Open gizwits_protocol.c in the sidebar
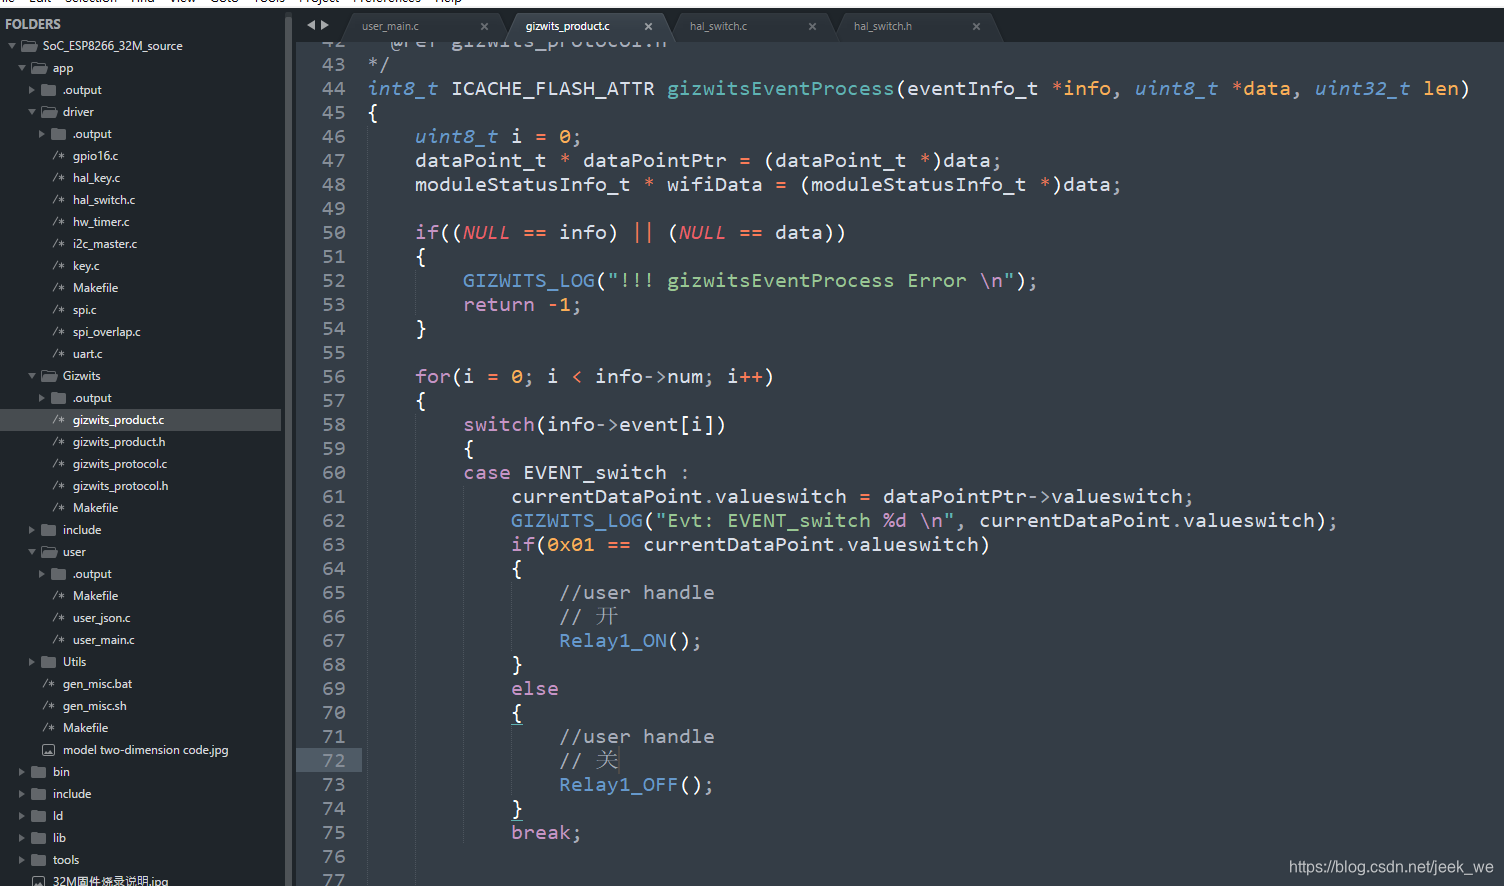This screenshot has height=886, width=1504. [x=120, y=464]
